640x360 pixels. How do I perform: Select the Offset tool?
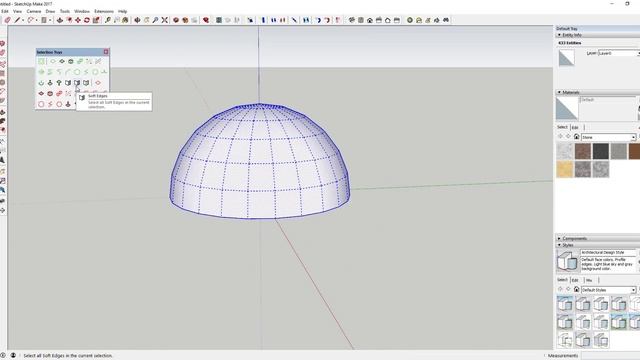pos(69,20)
